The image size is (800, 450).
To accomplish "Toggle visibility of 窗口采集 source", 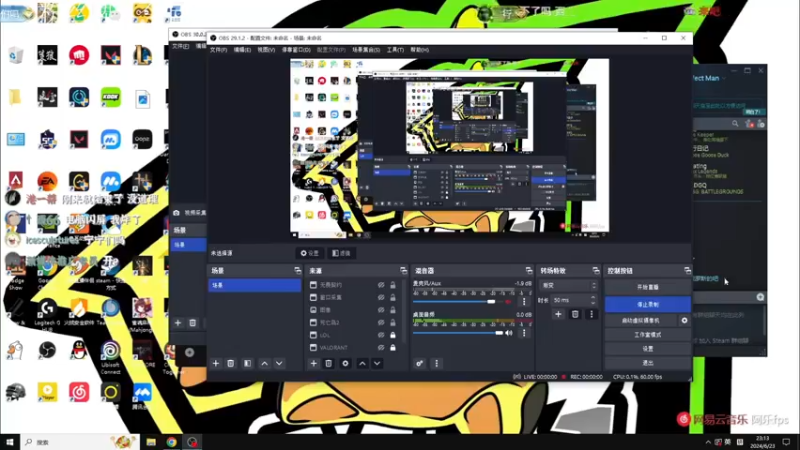I will pos(381,297).
